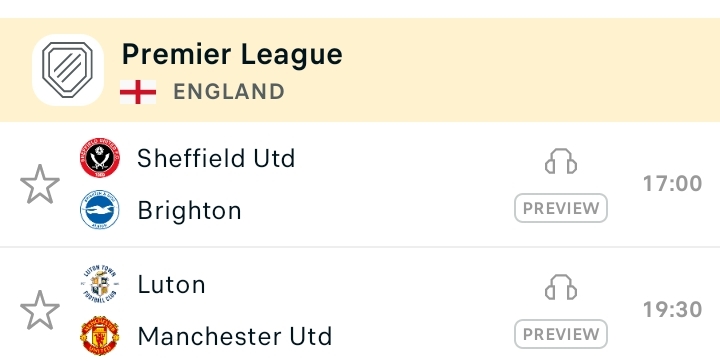Viewport: 720px width, 361px height.
Task: Listen to Luton match audio commentary
Action: point(561,287)
